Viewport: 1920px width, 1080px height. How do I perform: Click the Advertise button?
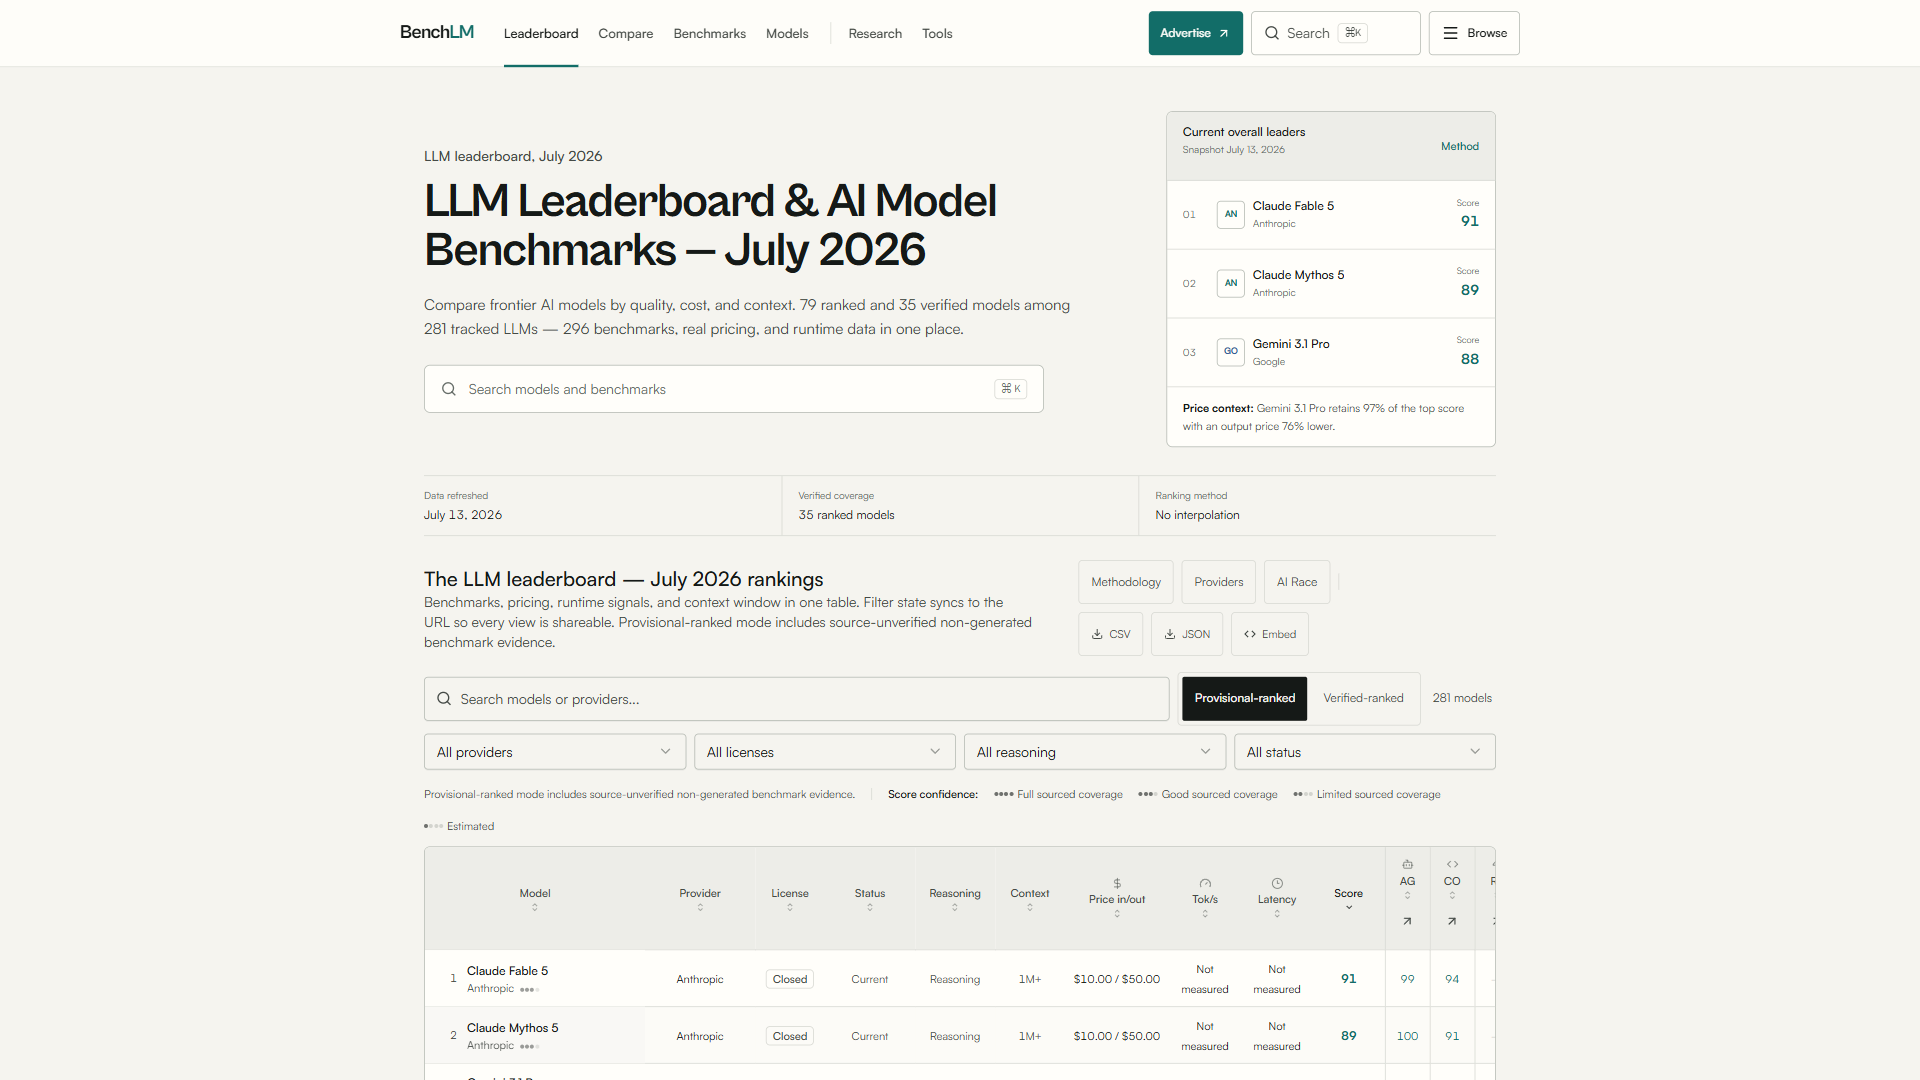coord(1195,33)
